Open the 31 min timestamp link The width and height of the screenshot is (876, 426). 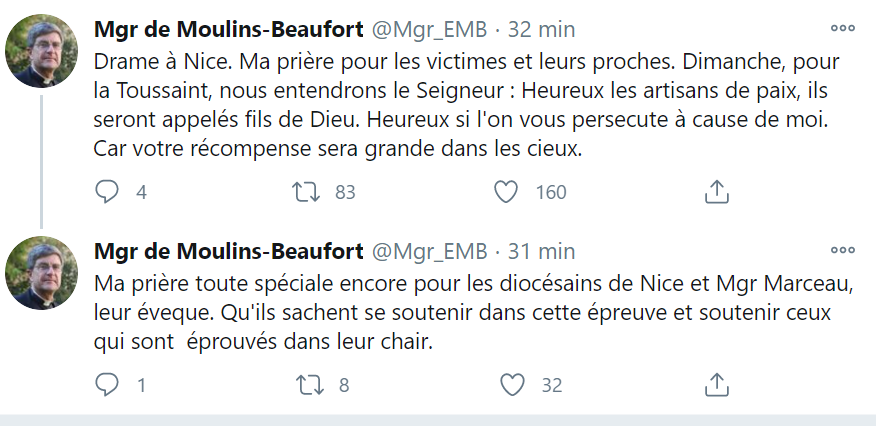[541, 250]
